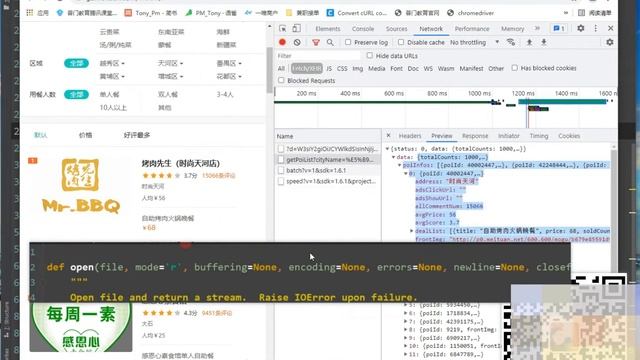Toggle the network filter funnel icon
The width and height of the screenshot is (640, 360).
pyautogui.click(x=316, y=42)
